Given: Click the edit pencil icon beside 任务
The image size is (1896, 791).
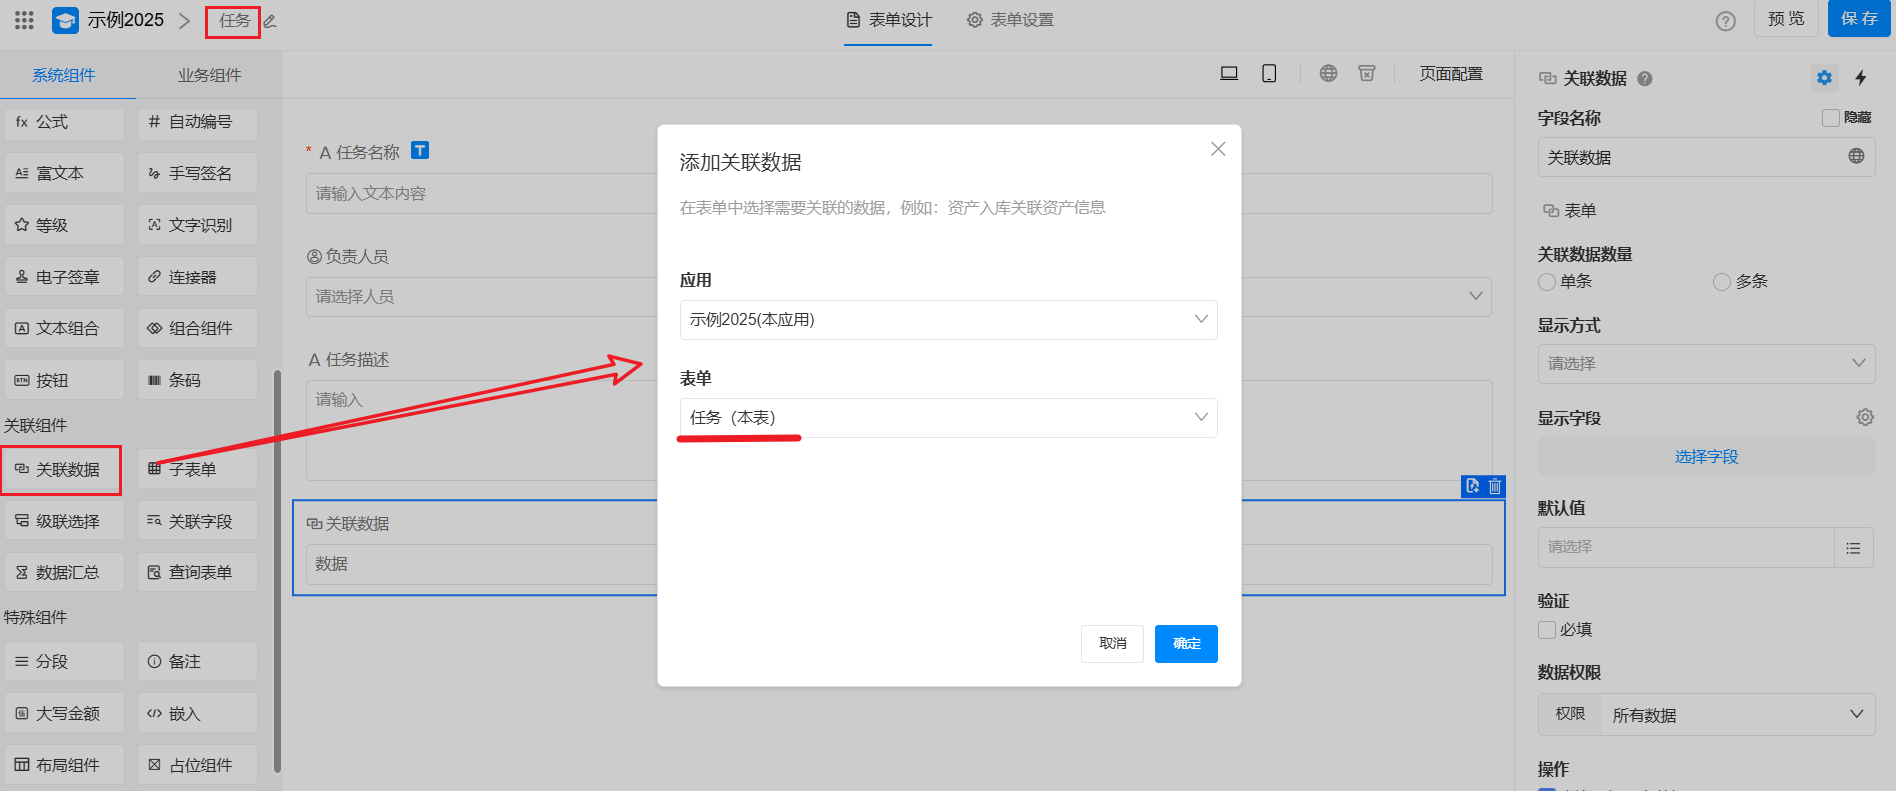Looking at the screenshot, I should coord(270,21).
